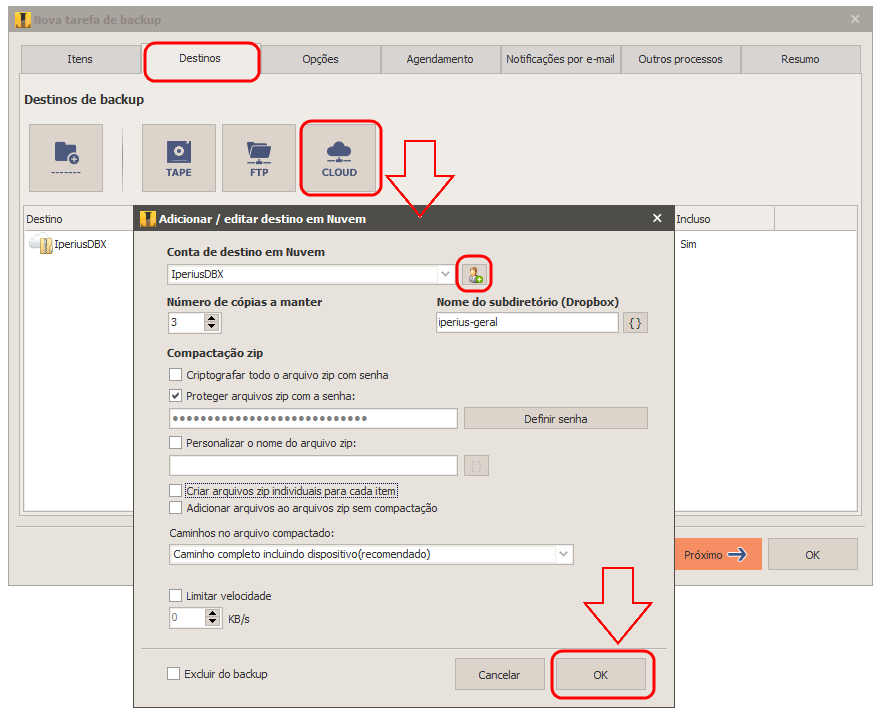Click the Destino column header
The height and width of the screenshot is (714, 880).
pos(79,219)
